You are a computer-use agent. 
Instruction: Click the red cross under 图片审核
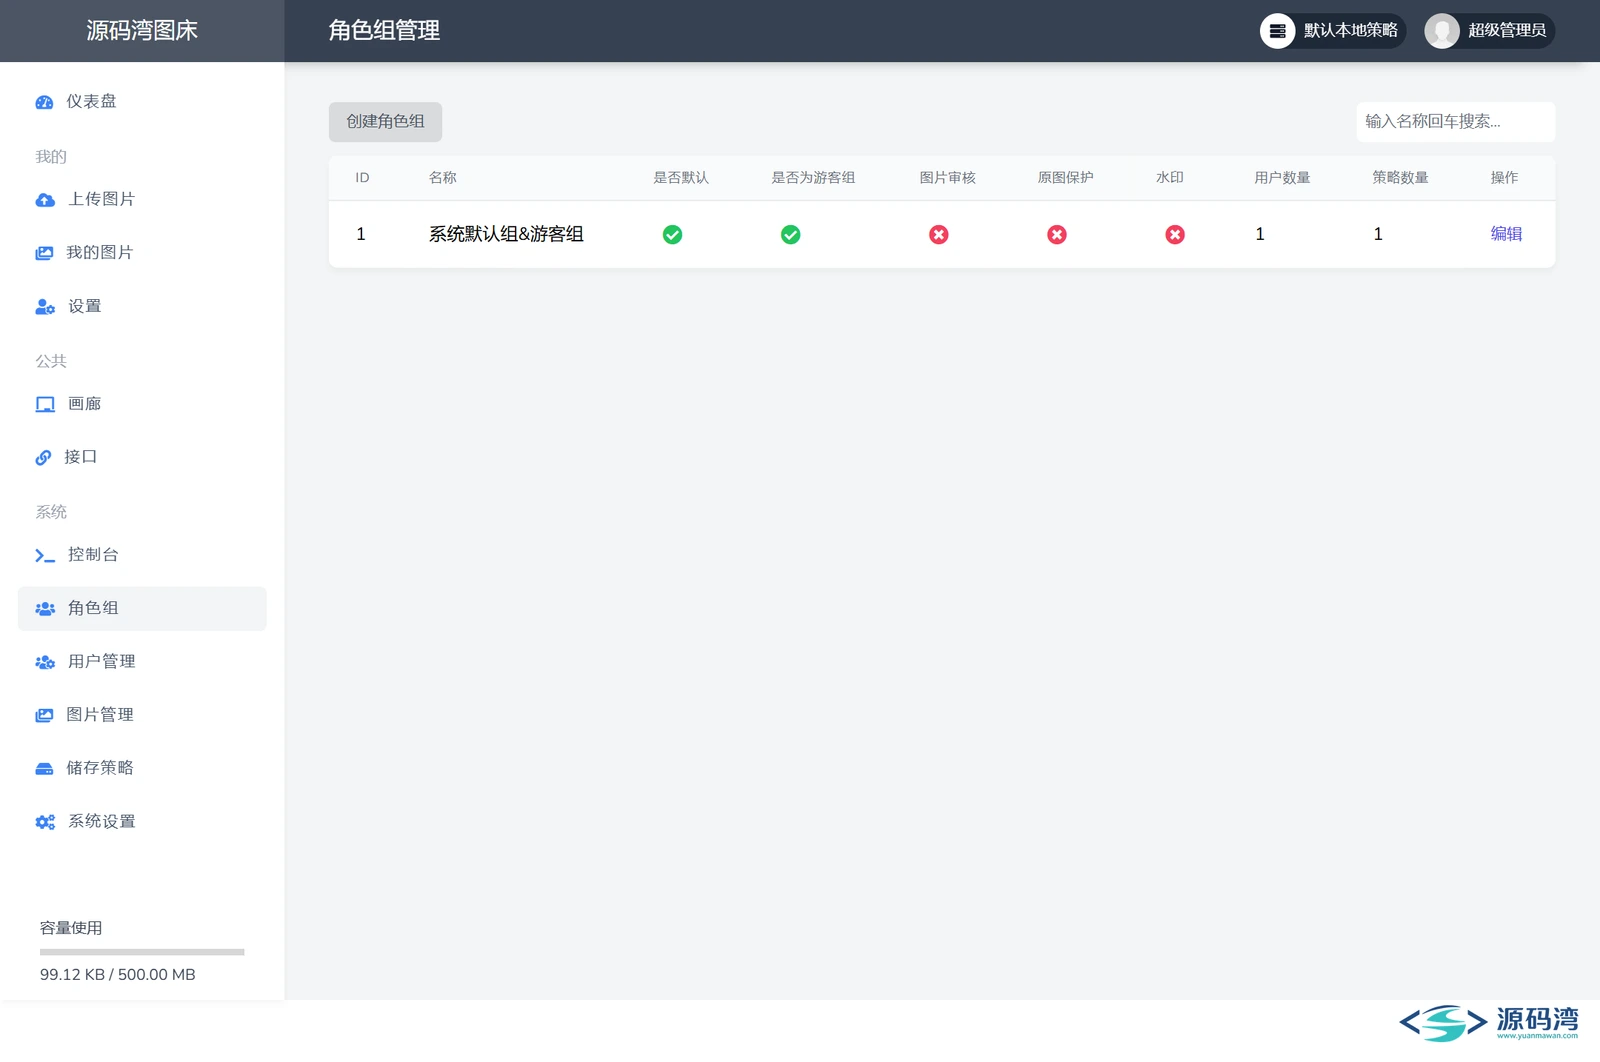939,235
